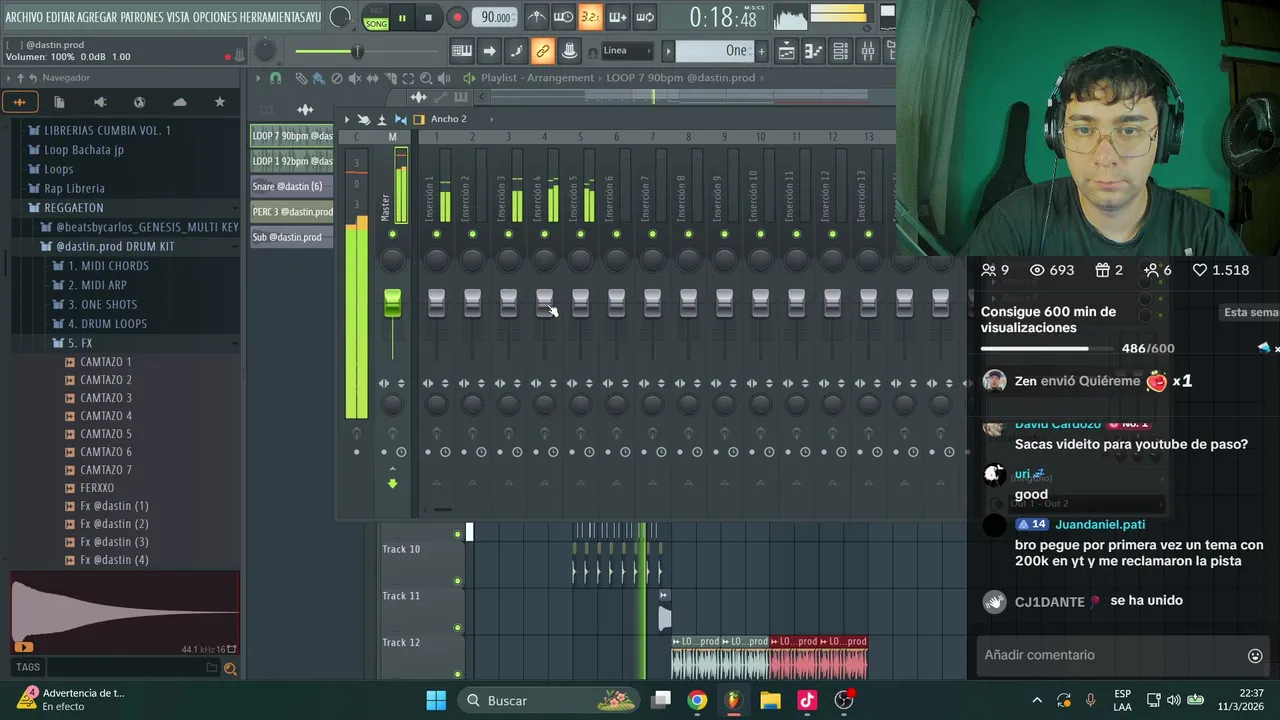This screenshot has height=720, width=1280.
Task: Click the stamp tool icon in toolbar
Action: [x=569, y=51]
